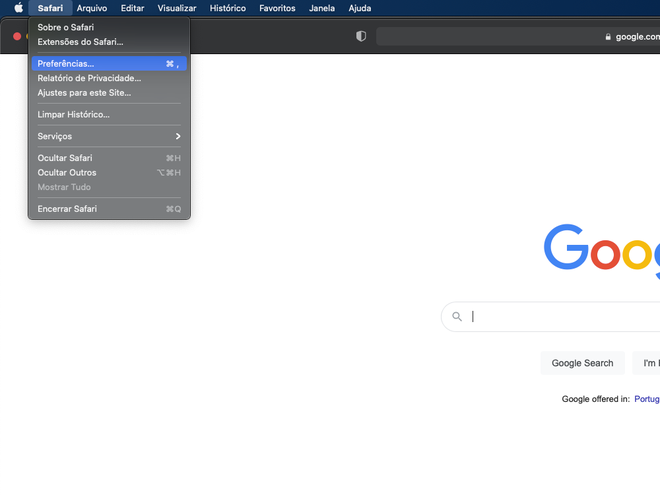
Task: Choose Encerrar Safari
Action: [109, 209]
